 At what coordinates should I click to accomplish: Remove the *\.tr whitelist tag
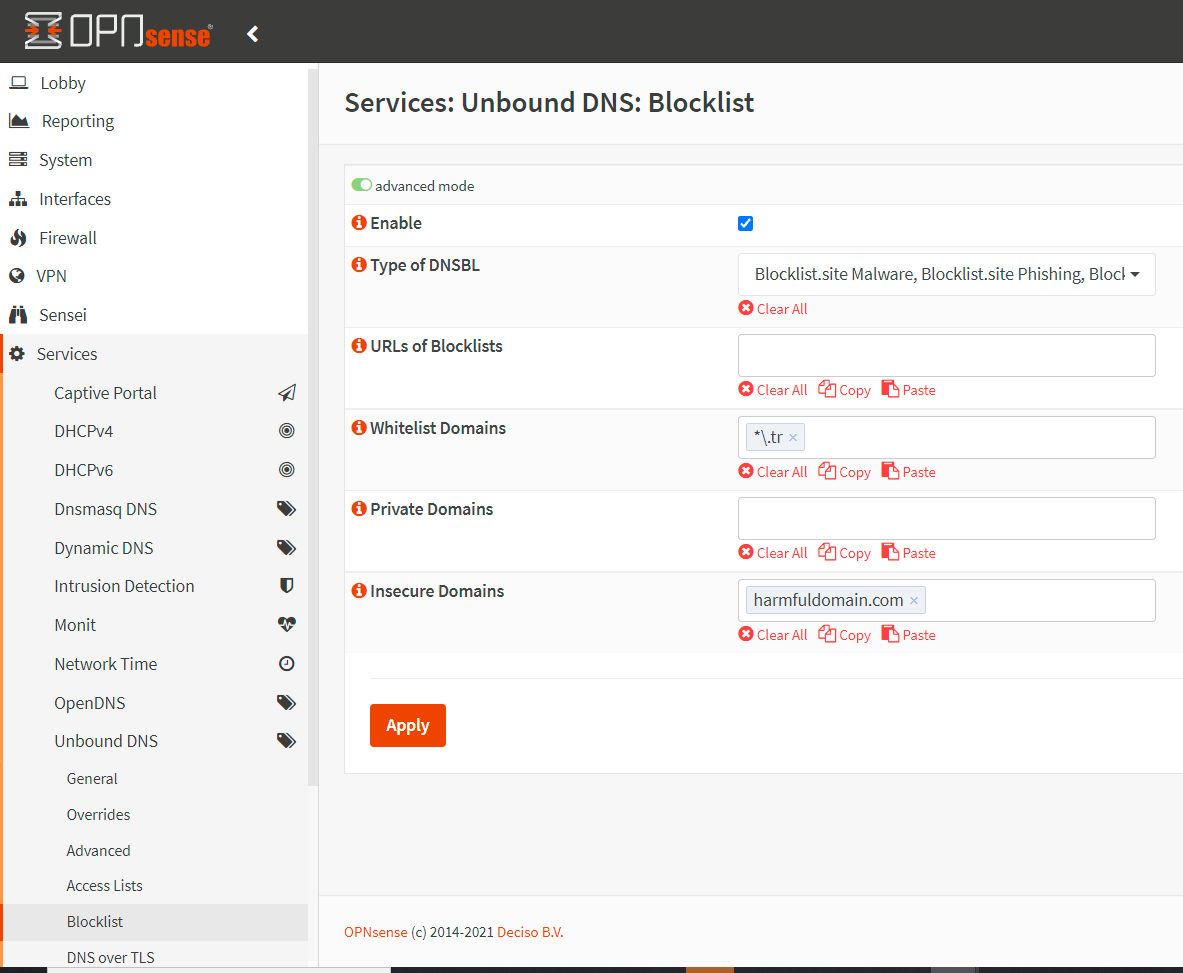pyautogui.click(x=793, y=438)
